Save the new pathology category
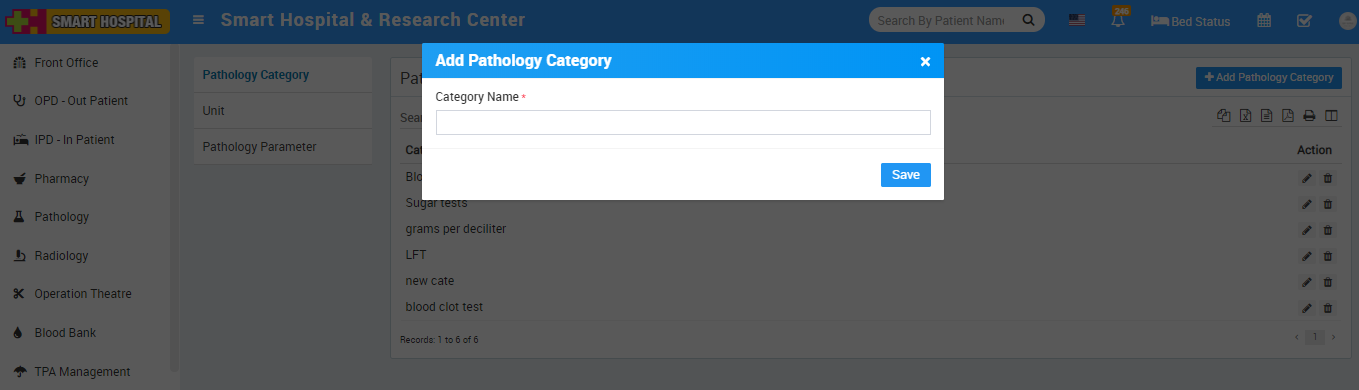The width and height of the screenshot is (1359, 390). pyautogui.click(x=906, y=175)
